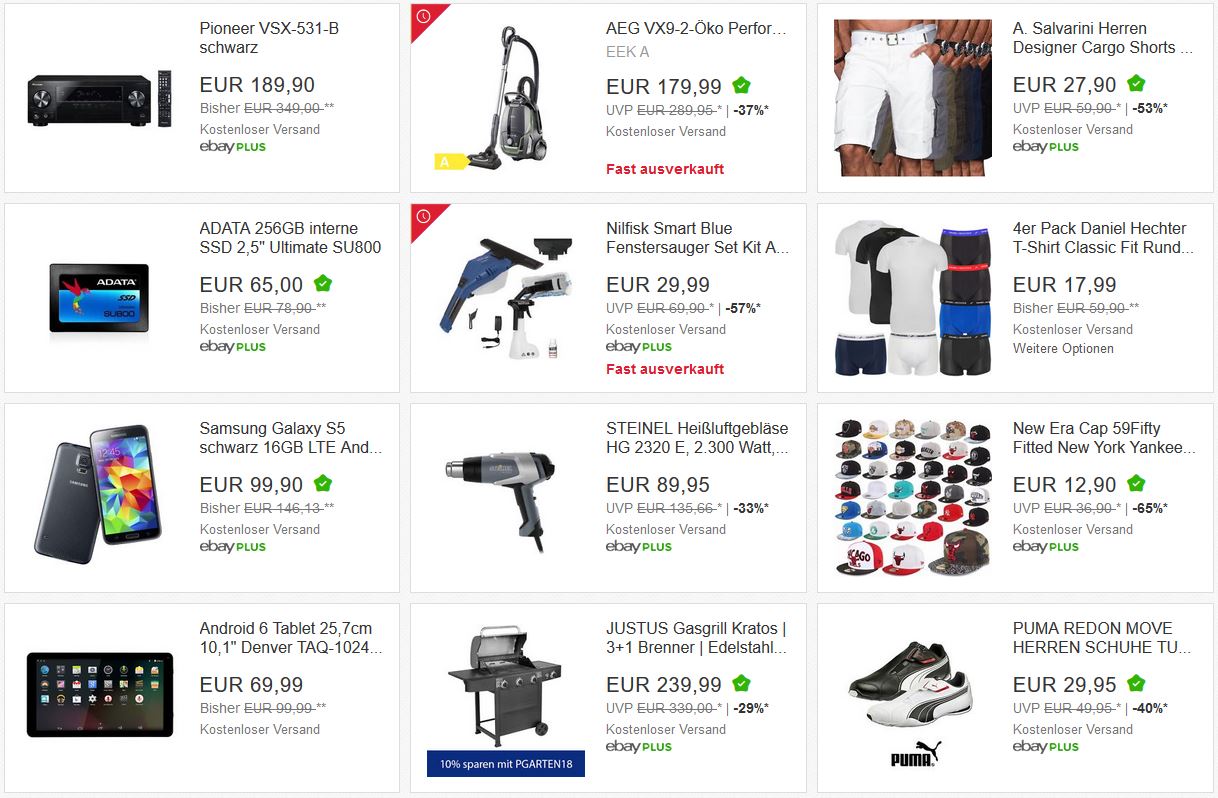Open the Samsung Galaxy S5 schwarz listing
This screenshot has width=1218, height=798.
pyautogui.click(x=290, y=438)
